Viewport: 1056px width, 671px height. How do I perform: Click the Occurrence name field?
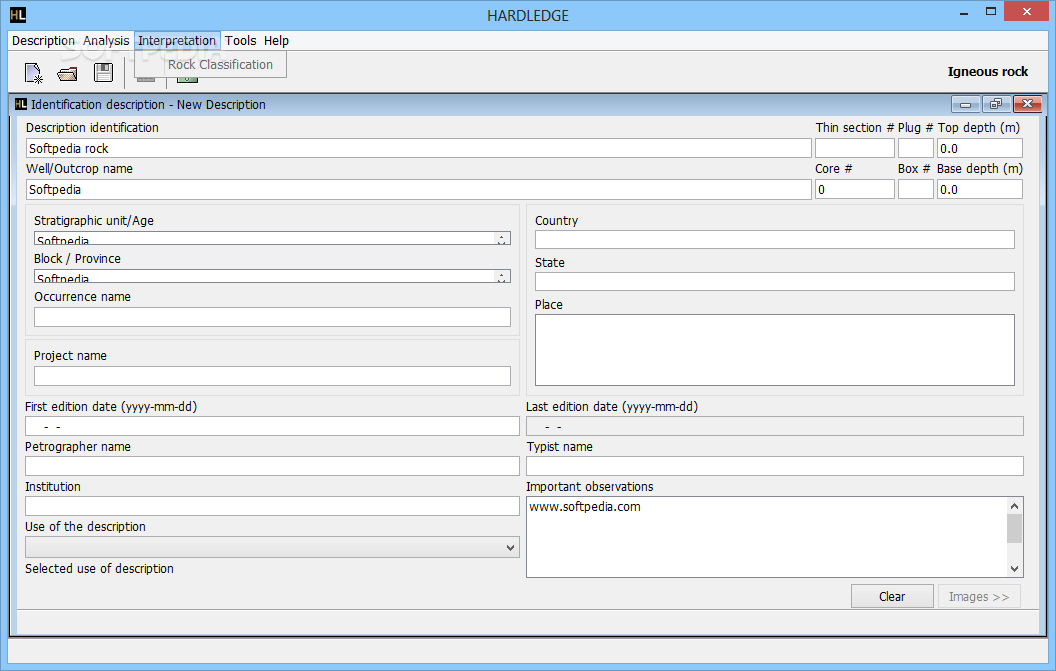(272, 317)
